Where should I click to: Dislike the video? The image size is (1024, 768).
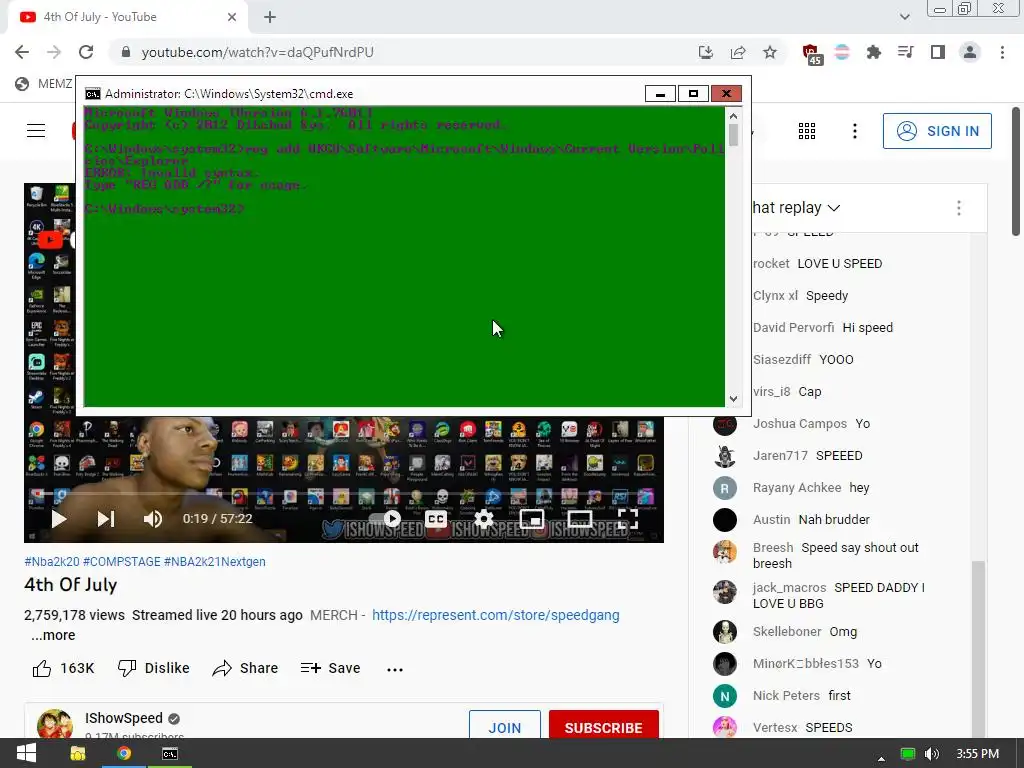tap(153, 668)
